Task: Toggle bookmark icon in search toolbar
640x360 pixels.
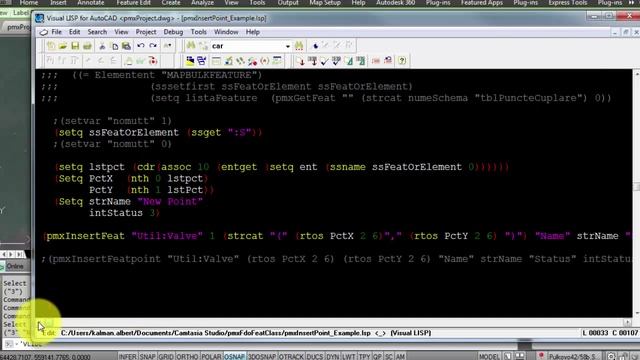Action: 315,46
